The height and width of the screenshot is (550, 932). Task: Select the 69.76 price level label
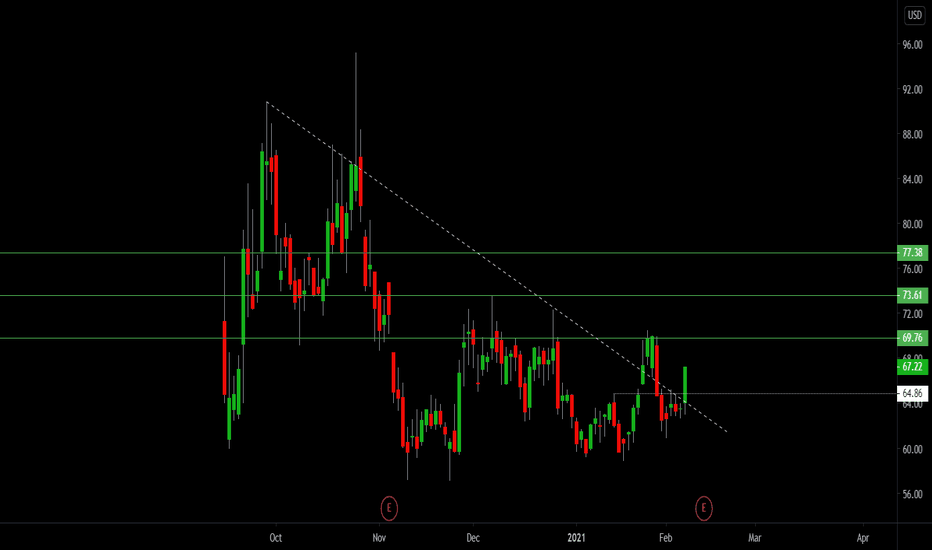click(912, 338)
